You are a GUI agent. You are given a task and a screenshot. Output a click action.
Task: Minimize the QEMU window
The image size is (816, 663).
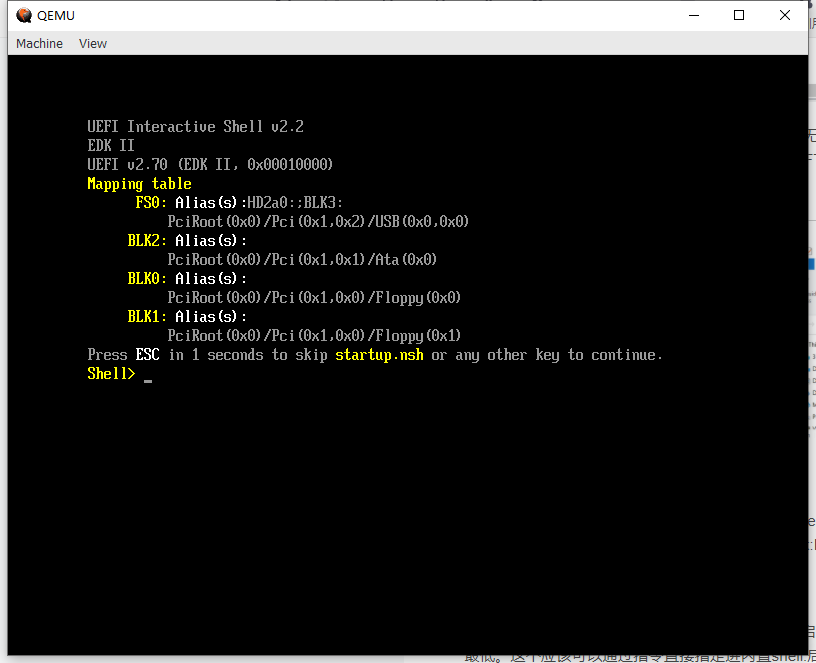coord(692,15)
